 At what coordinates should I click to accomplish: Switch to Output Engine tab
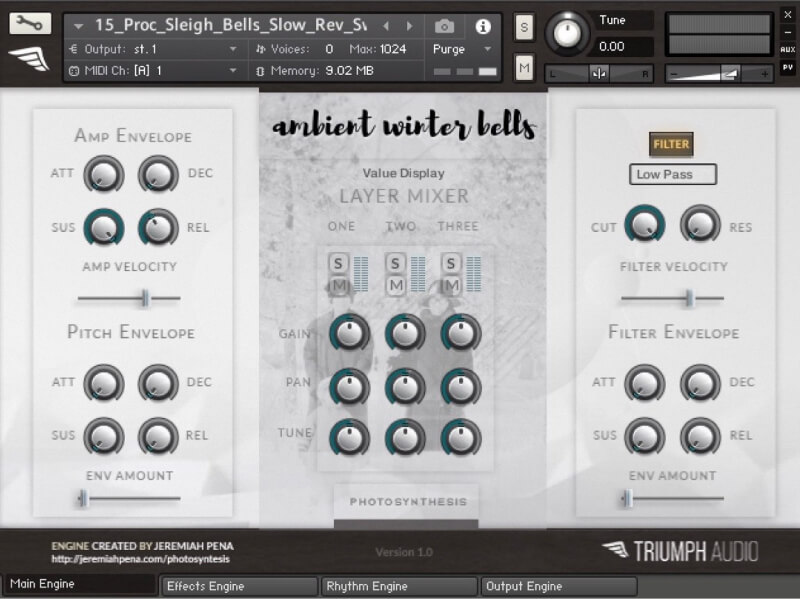(x=558, y=586)
